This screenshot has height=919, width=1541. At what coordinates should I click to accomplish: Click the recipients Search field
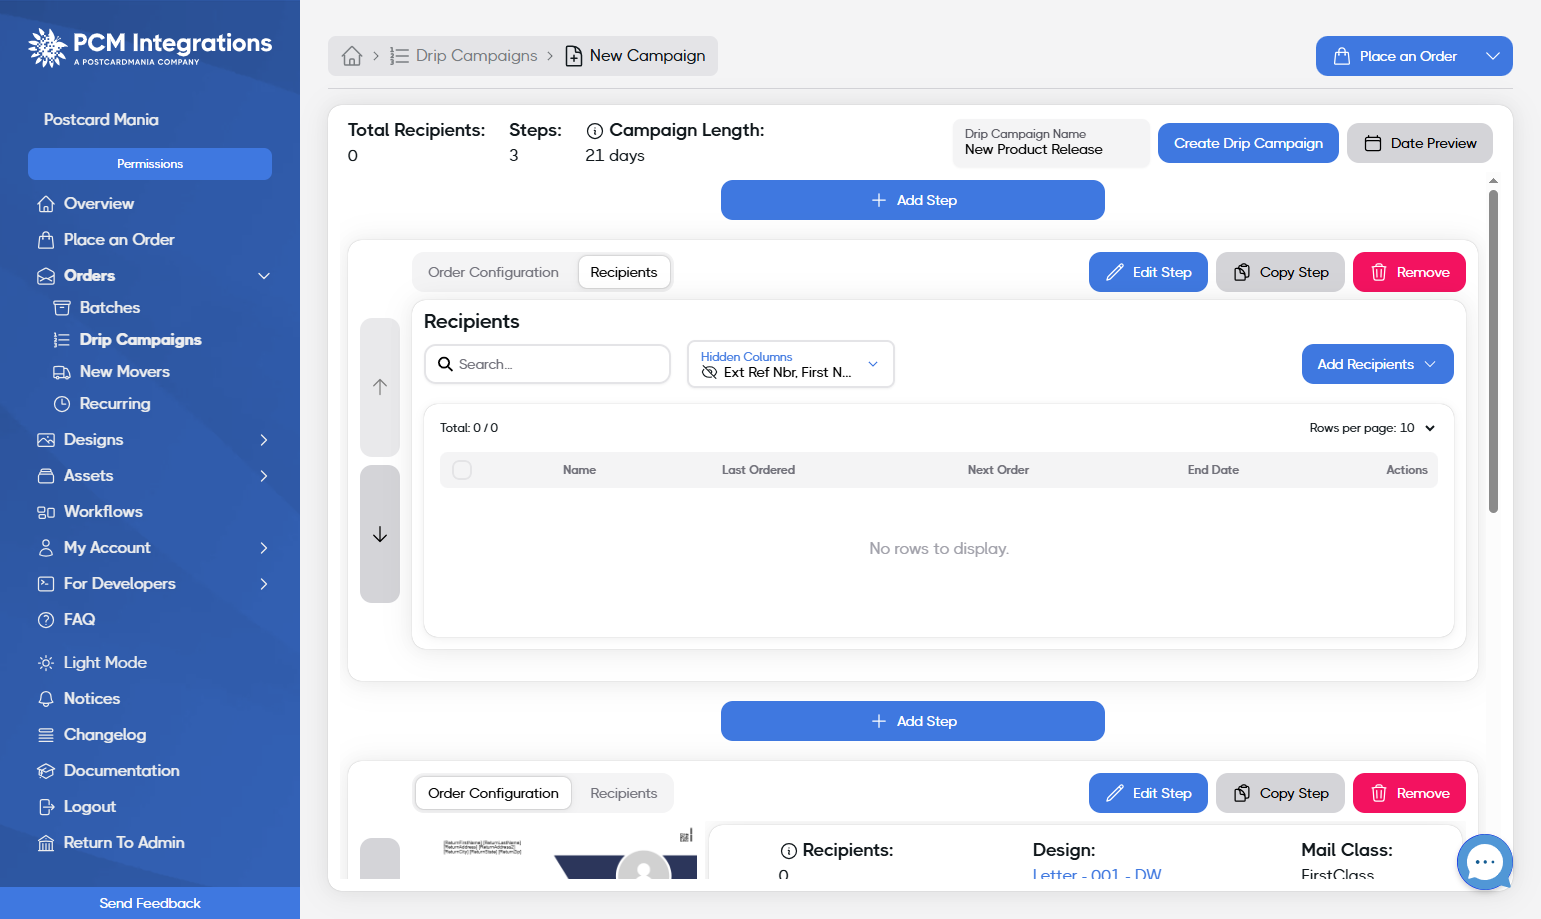[547, 364]
